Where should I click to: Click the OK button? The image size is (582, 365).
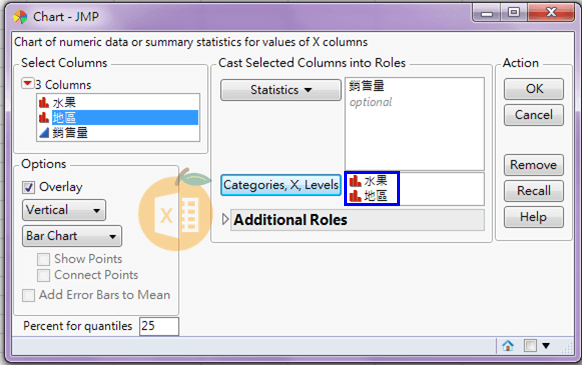click(534, 89)
